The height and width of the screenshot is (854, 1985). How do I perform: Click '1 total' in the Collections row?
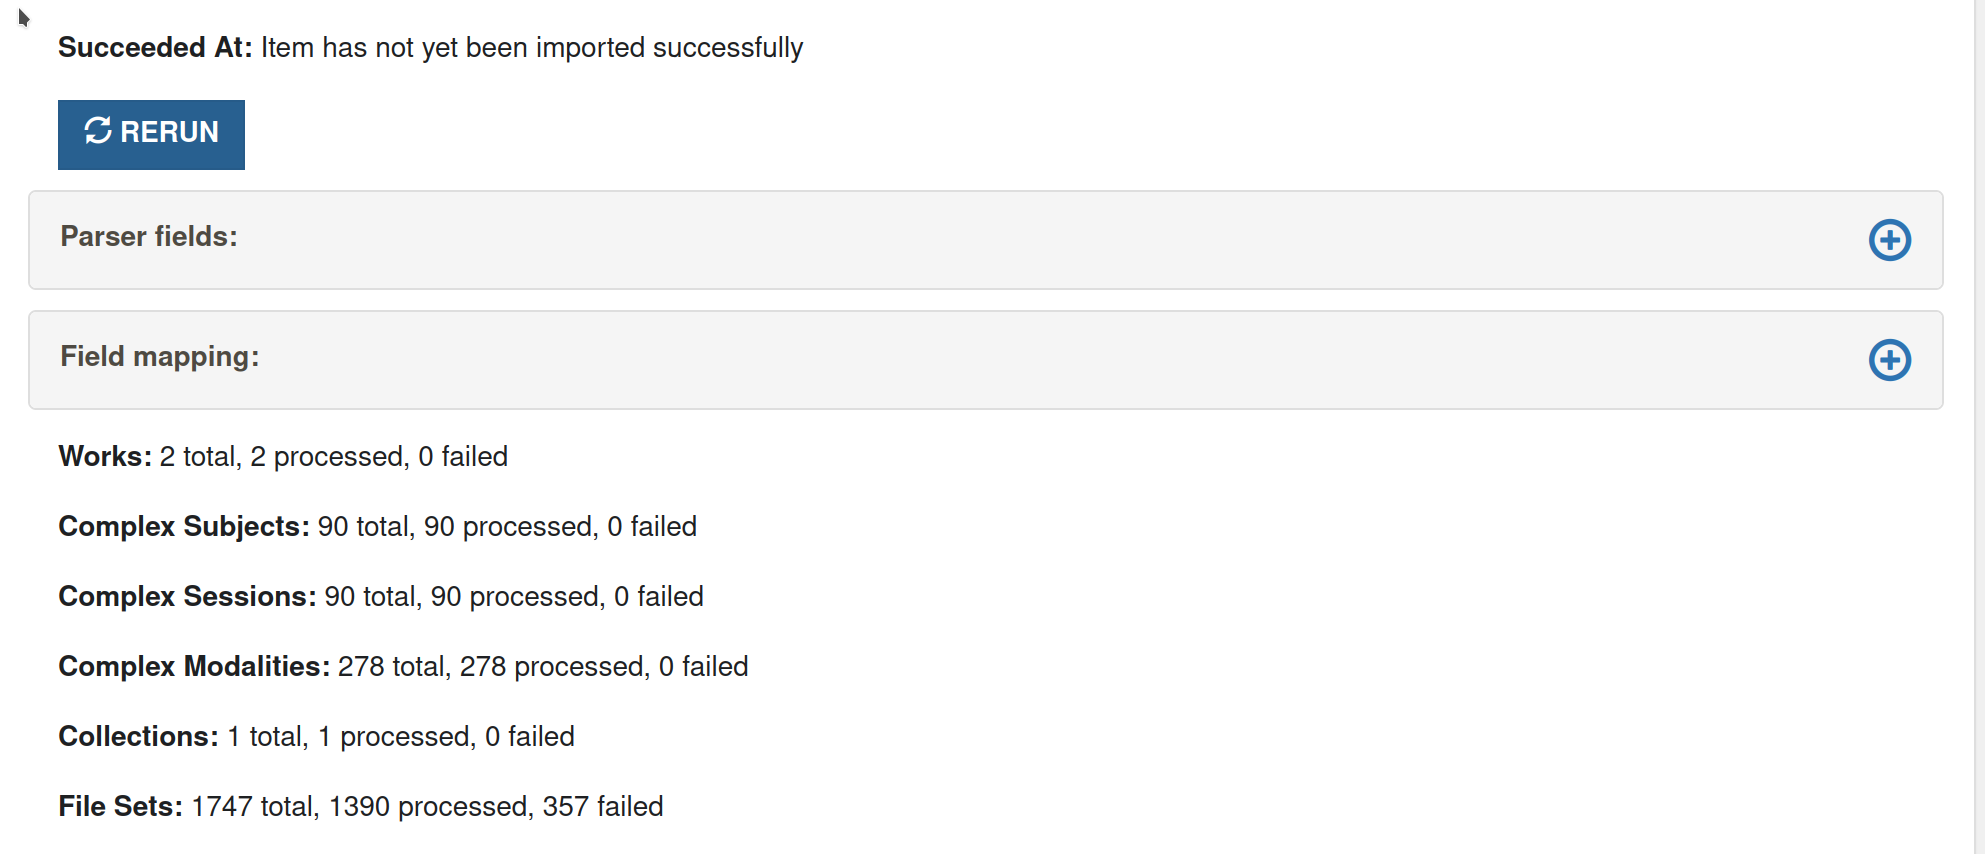[x=268, y=737]
